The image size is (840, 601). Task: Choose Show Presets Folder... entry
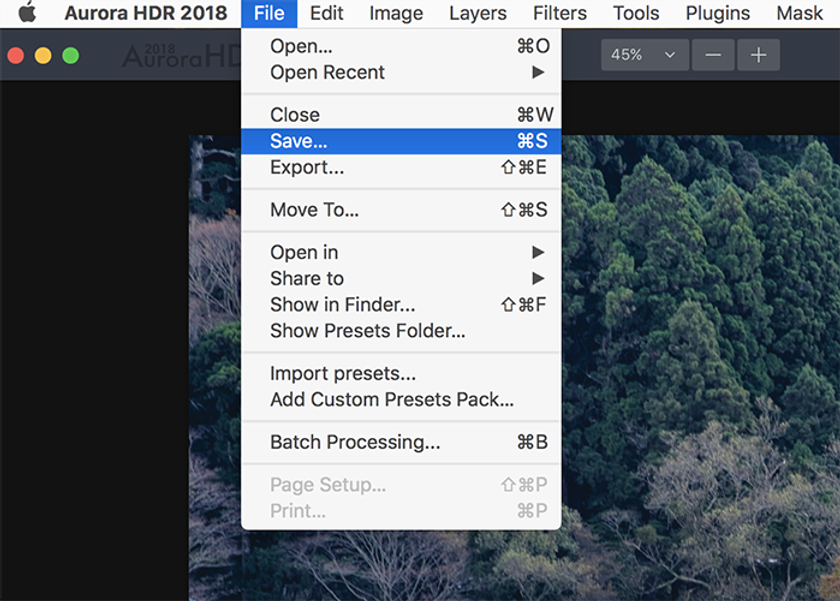click(x=401, y=331)
